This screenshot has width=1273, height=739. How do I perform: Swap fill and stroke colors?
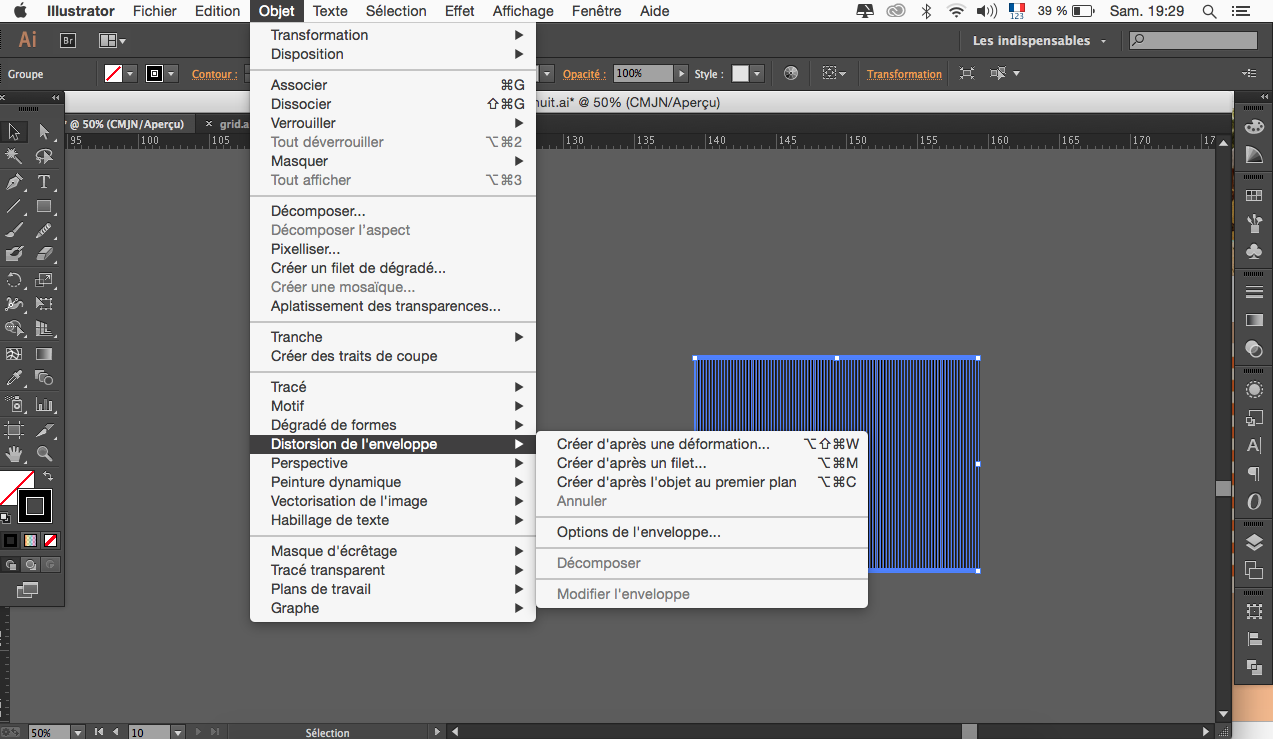49,477
